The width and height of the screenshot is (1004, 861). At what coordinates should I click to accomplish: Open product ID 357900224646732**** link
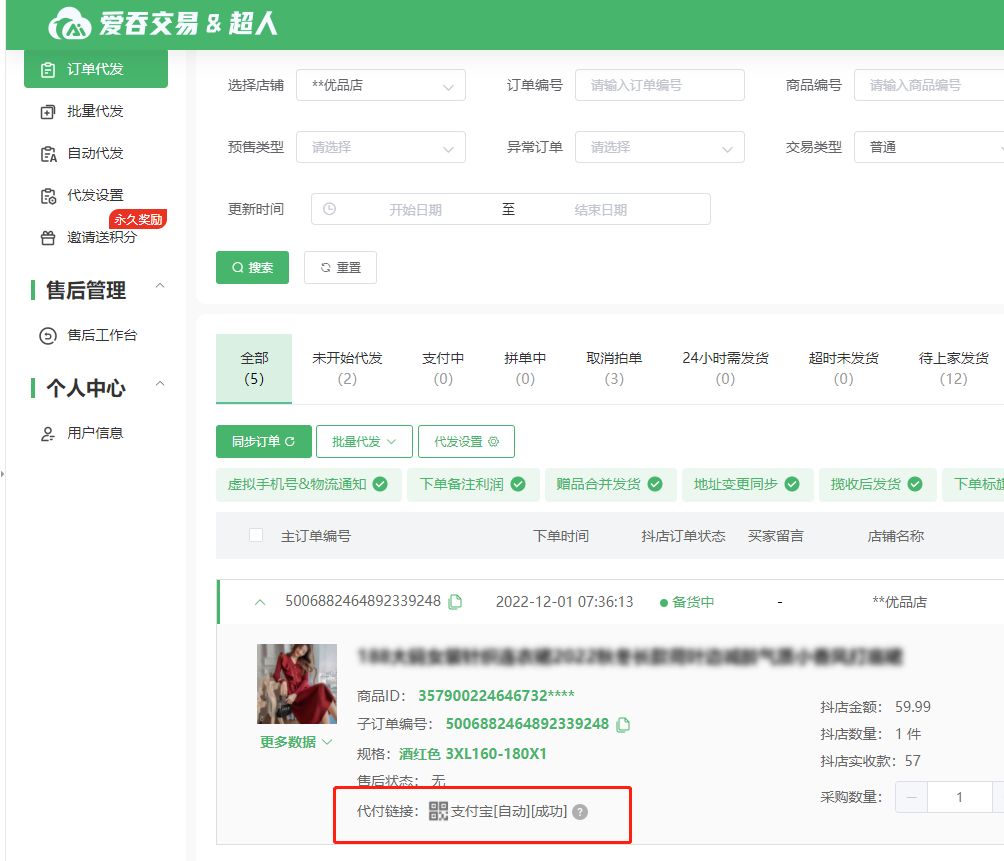[496, 696]
